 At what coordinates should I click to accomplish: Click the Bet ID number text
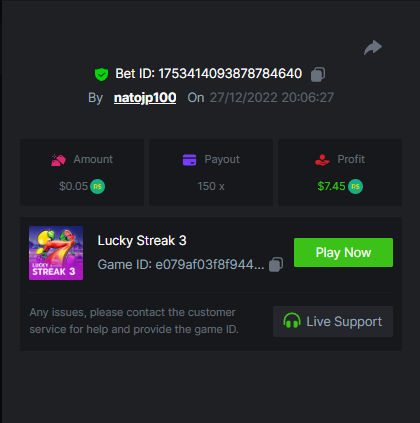point(230,74)
